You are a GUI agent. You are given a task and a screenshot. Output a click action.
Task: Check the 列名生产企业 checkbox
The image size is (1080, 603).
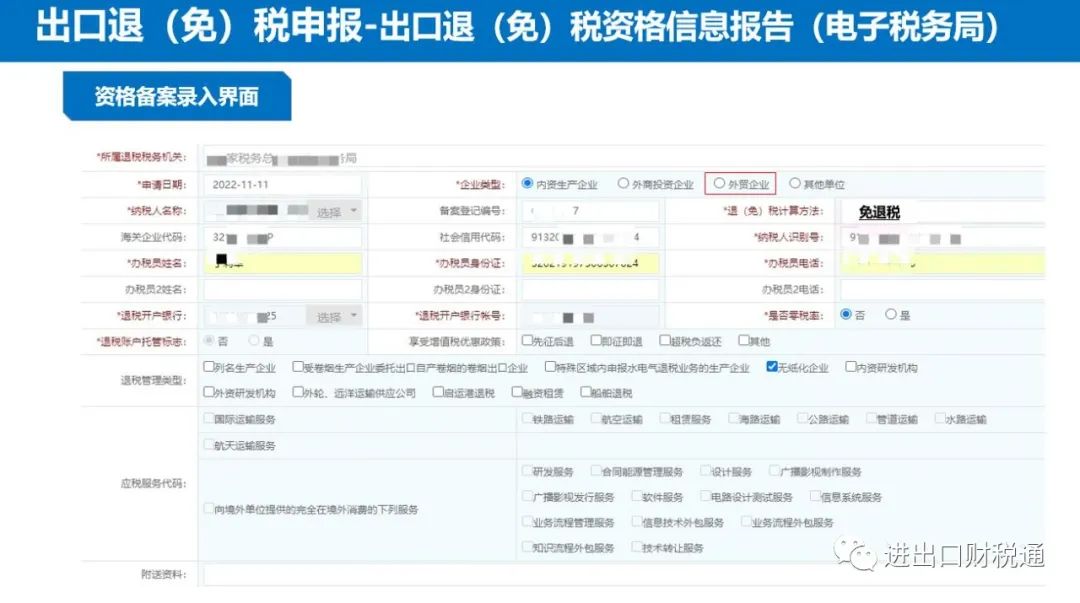tap(209, 367)
